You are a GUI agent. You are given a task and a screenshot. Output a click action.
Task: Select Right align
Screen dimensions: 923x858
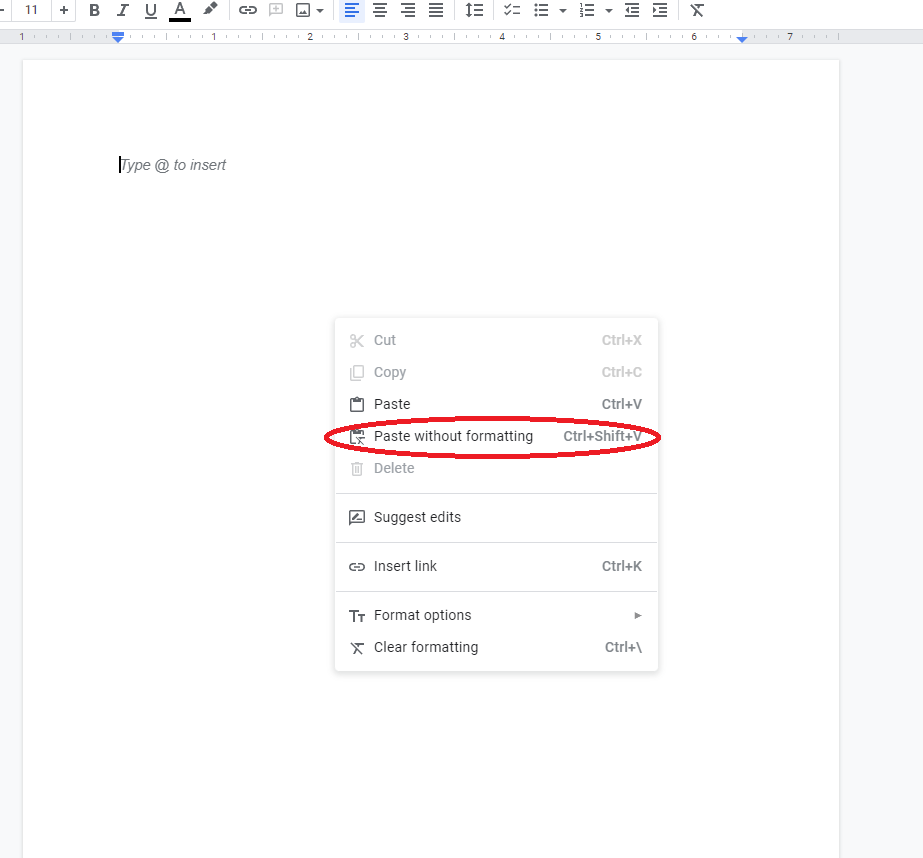point(408,10)
